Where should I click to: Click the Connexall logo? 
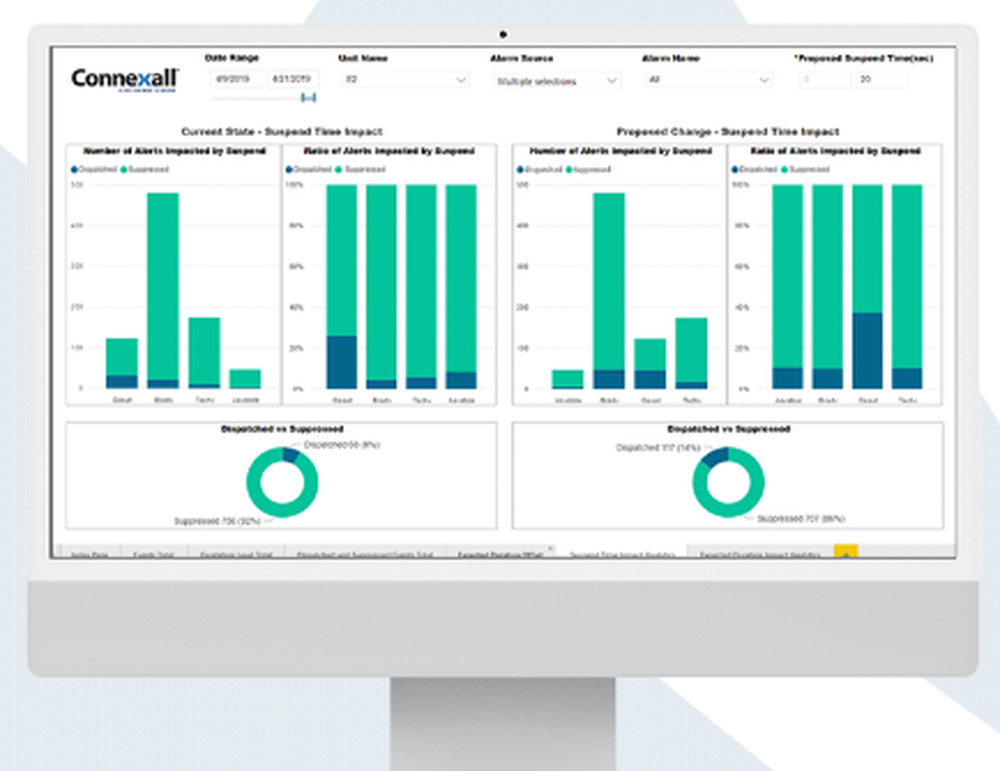(x=125, y=80)
